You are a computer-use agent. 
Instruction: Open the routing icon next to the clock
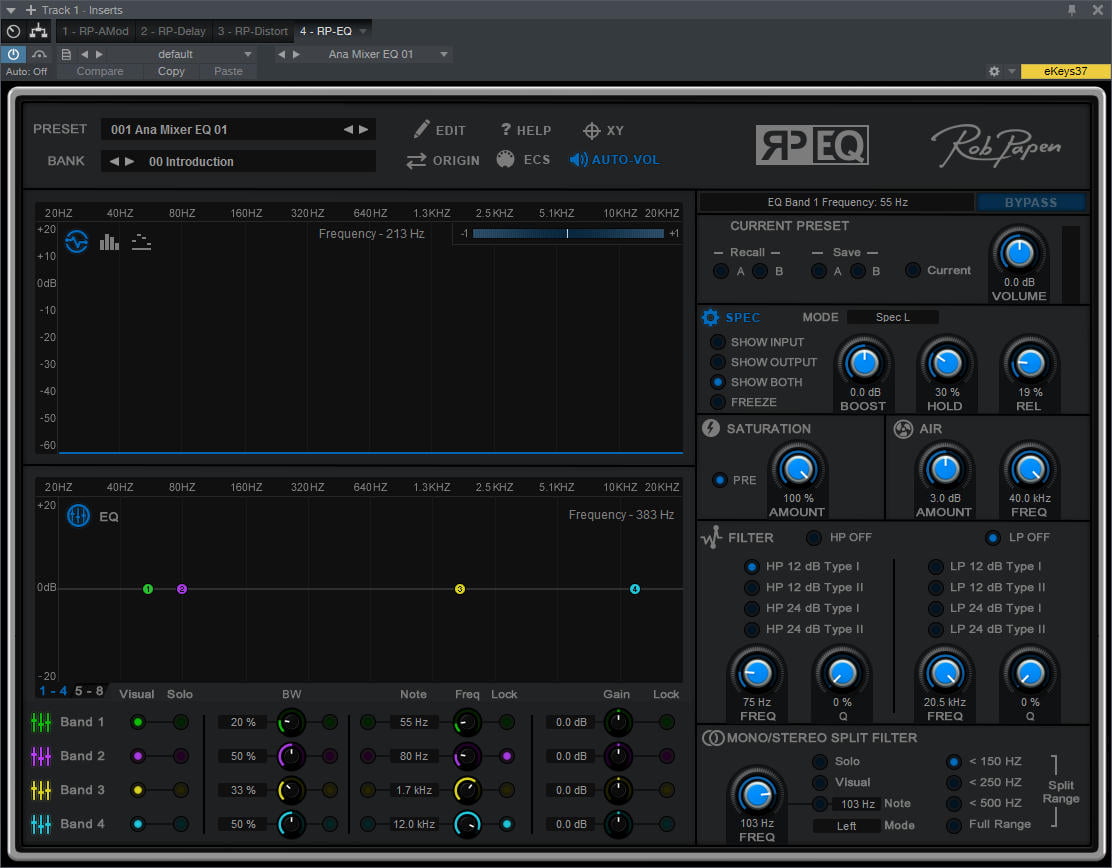[38, 31]
